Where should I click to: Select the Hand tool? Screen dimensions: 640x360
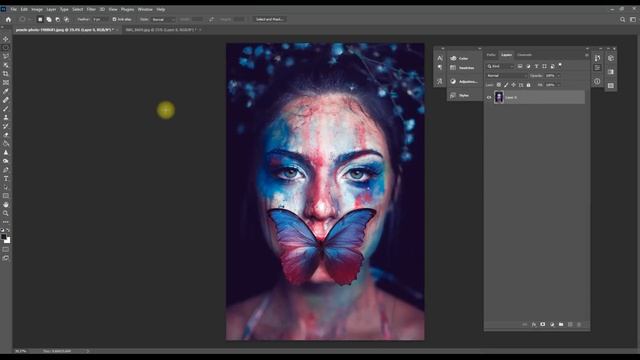pyautogui.click(x=6, y=204)
